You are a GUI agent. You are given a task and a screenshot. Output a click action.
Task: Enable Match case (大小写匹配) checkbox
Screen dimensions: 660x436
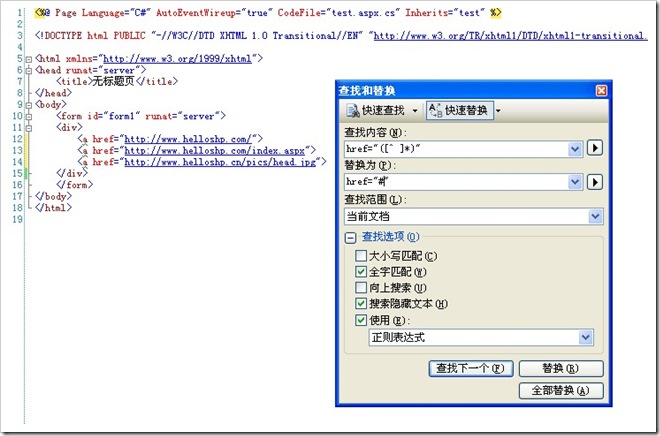click(361, 255)
